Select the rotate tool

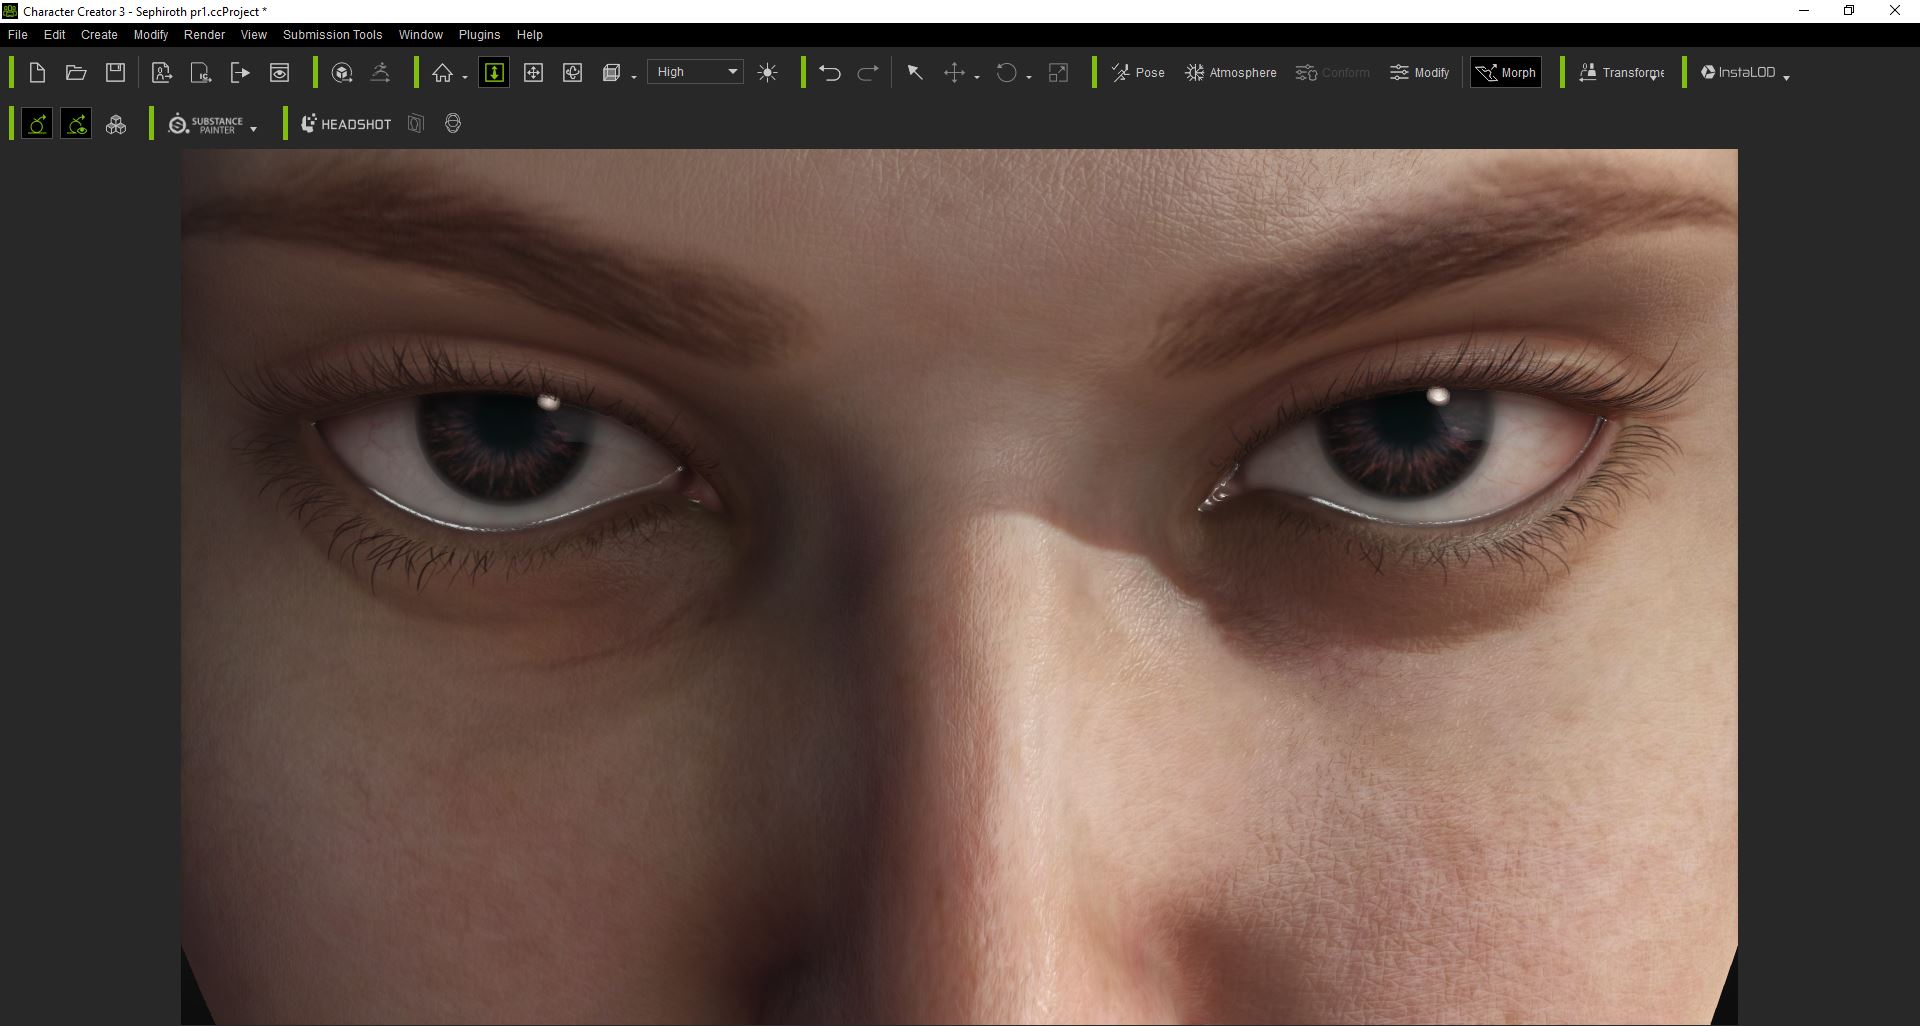1006,72
